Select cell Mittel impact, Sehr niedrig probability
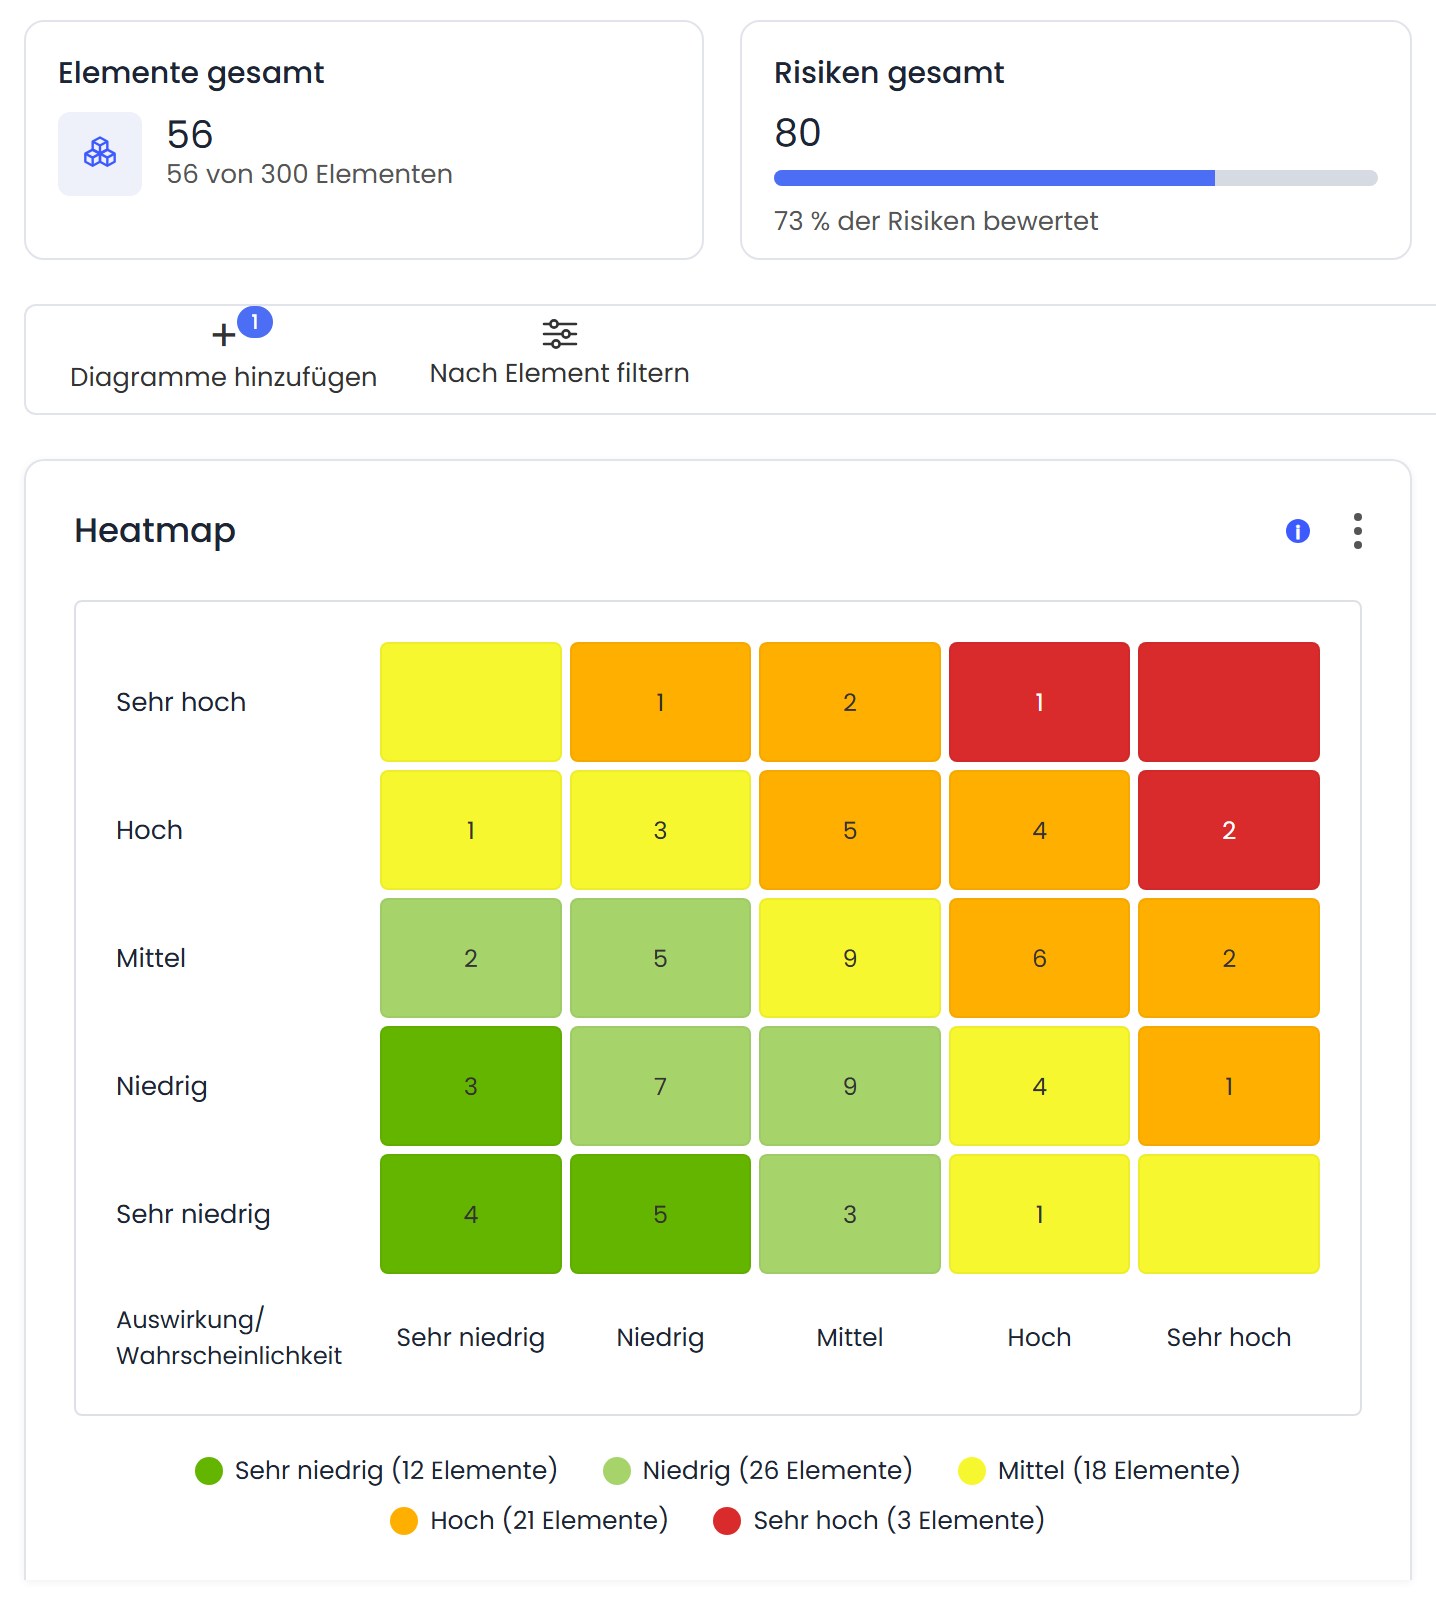The image size is (1436, 1606). (471, 958)
